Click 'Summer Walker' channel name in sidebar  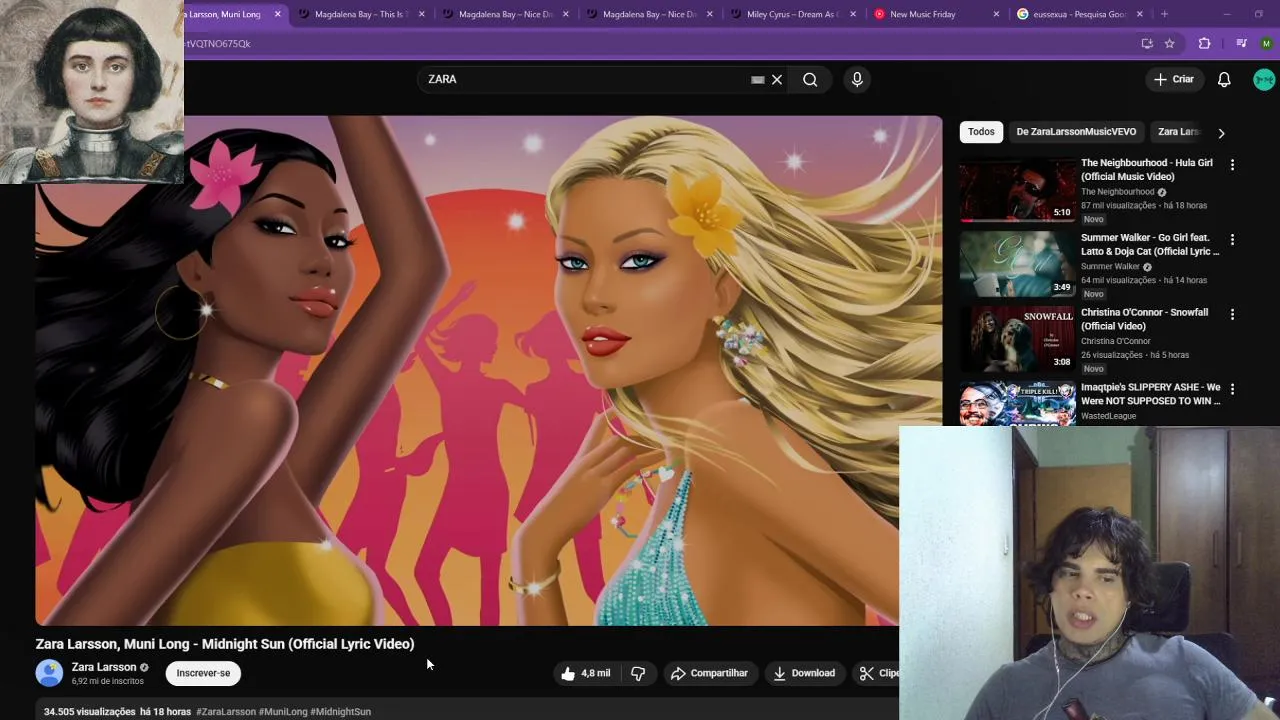click(x=1110, y=267)
